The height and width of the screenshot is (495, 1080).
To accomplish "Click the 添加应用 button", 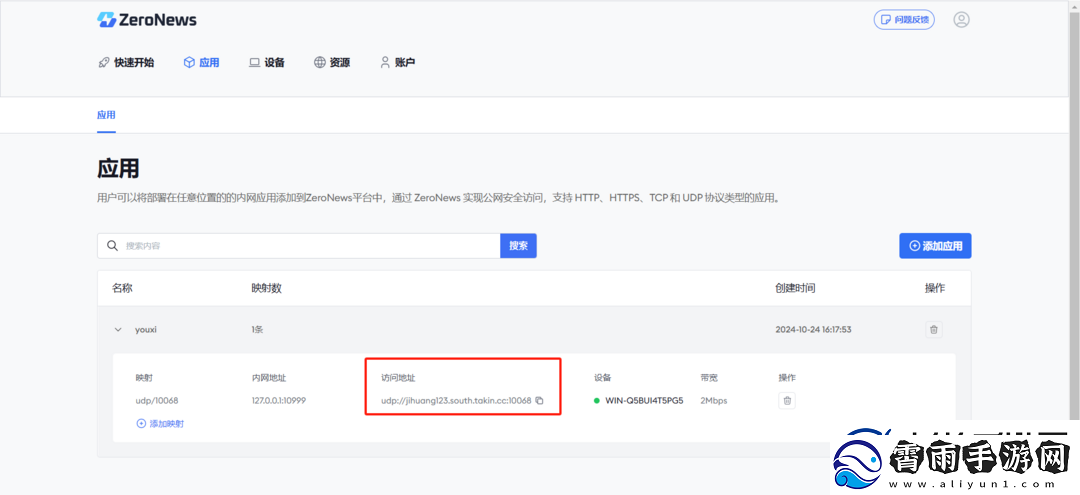I will coord(935,246).
